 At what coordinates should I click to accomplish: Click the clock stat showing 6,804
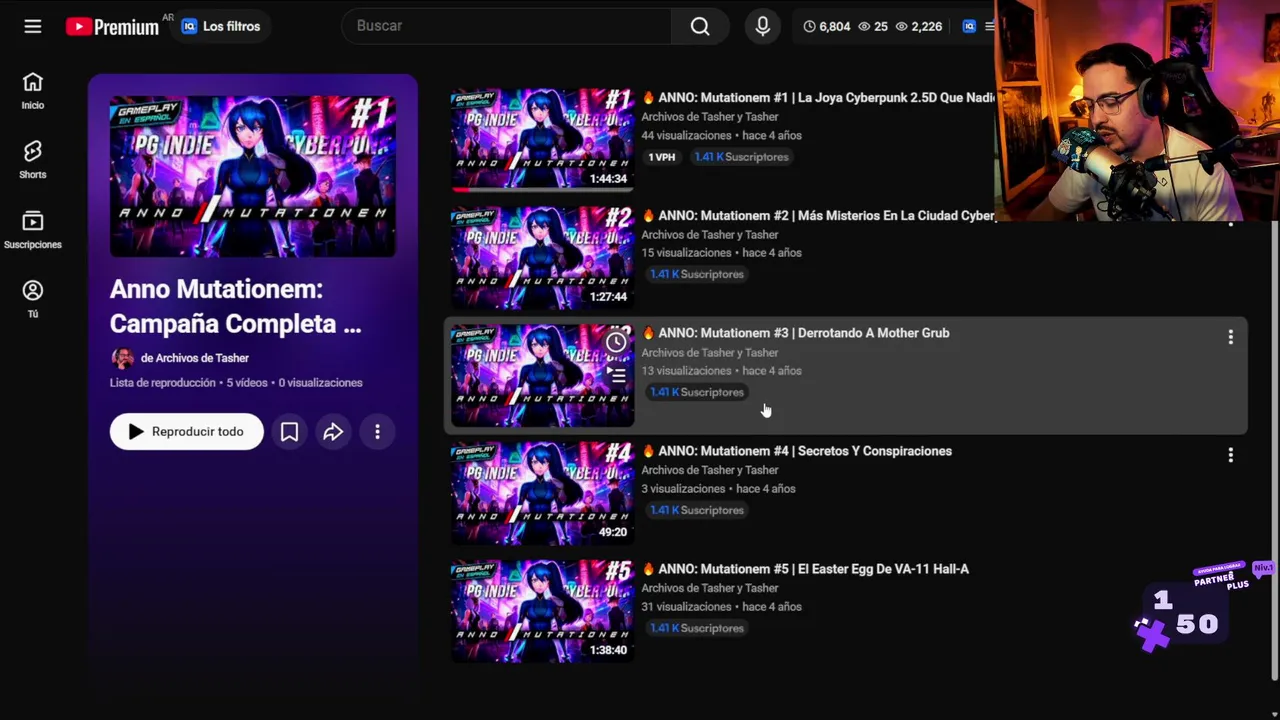pos(827,26)
